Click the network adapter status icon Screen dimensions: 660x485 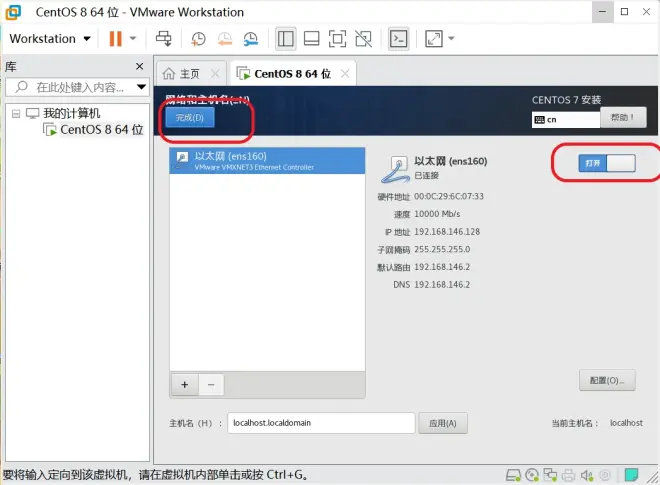pyautogui.click(x=550, y=475)
